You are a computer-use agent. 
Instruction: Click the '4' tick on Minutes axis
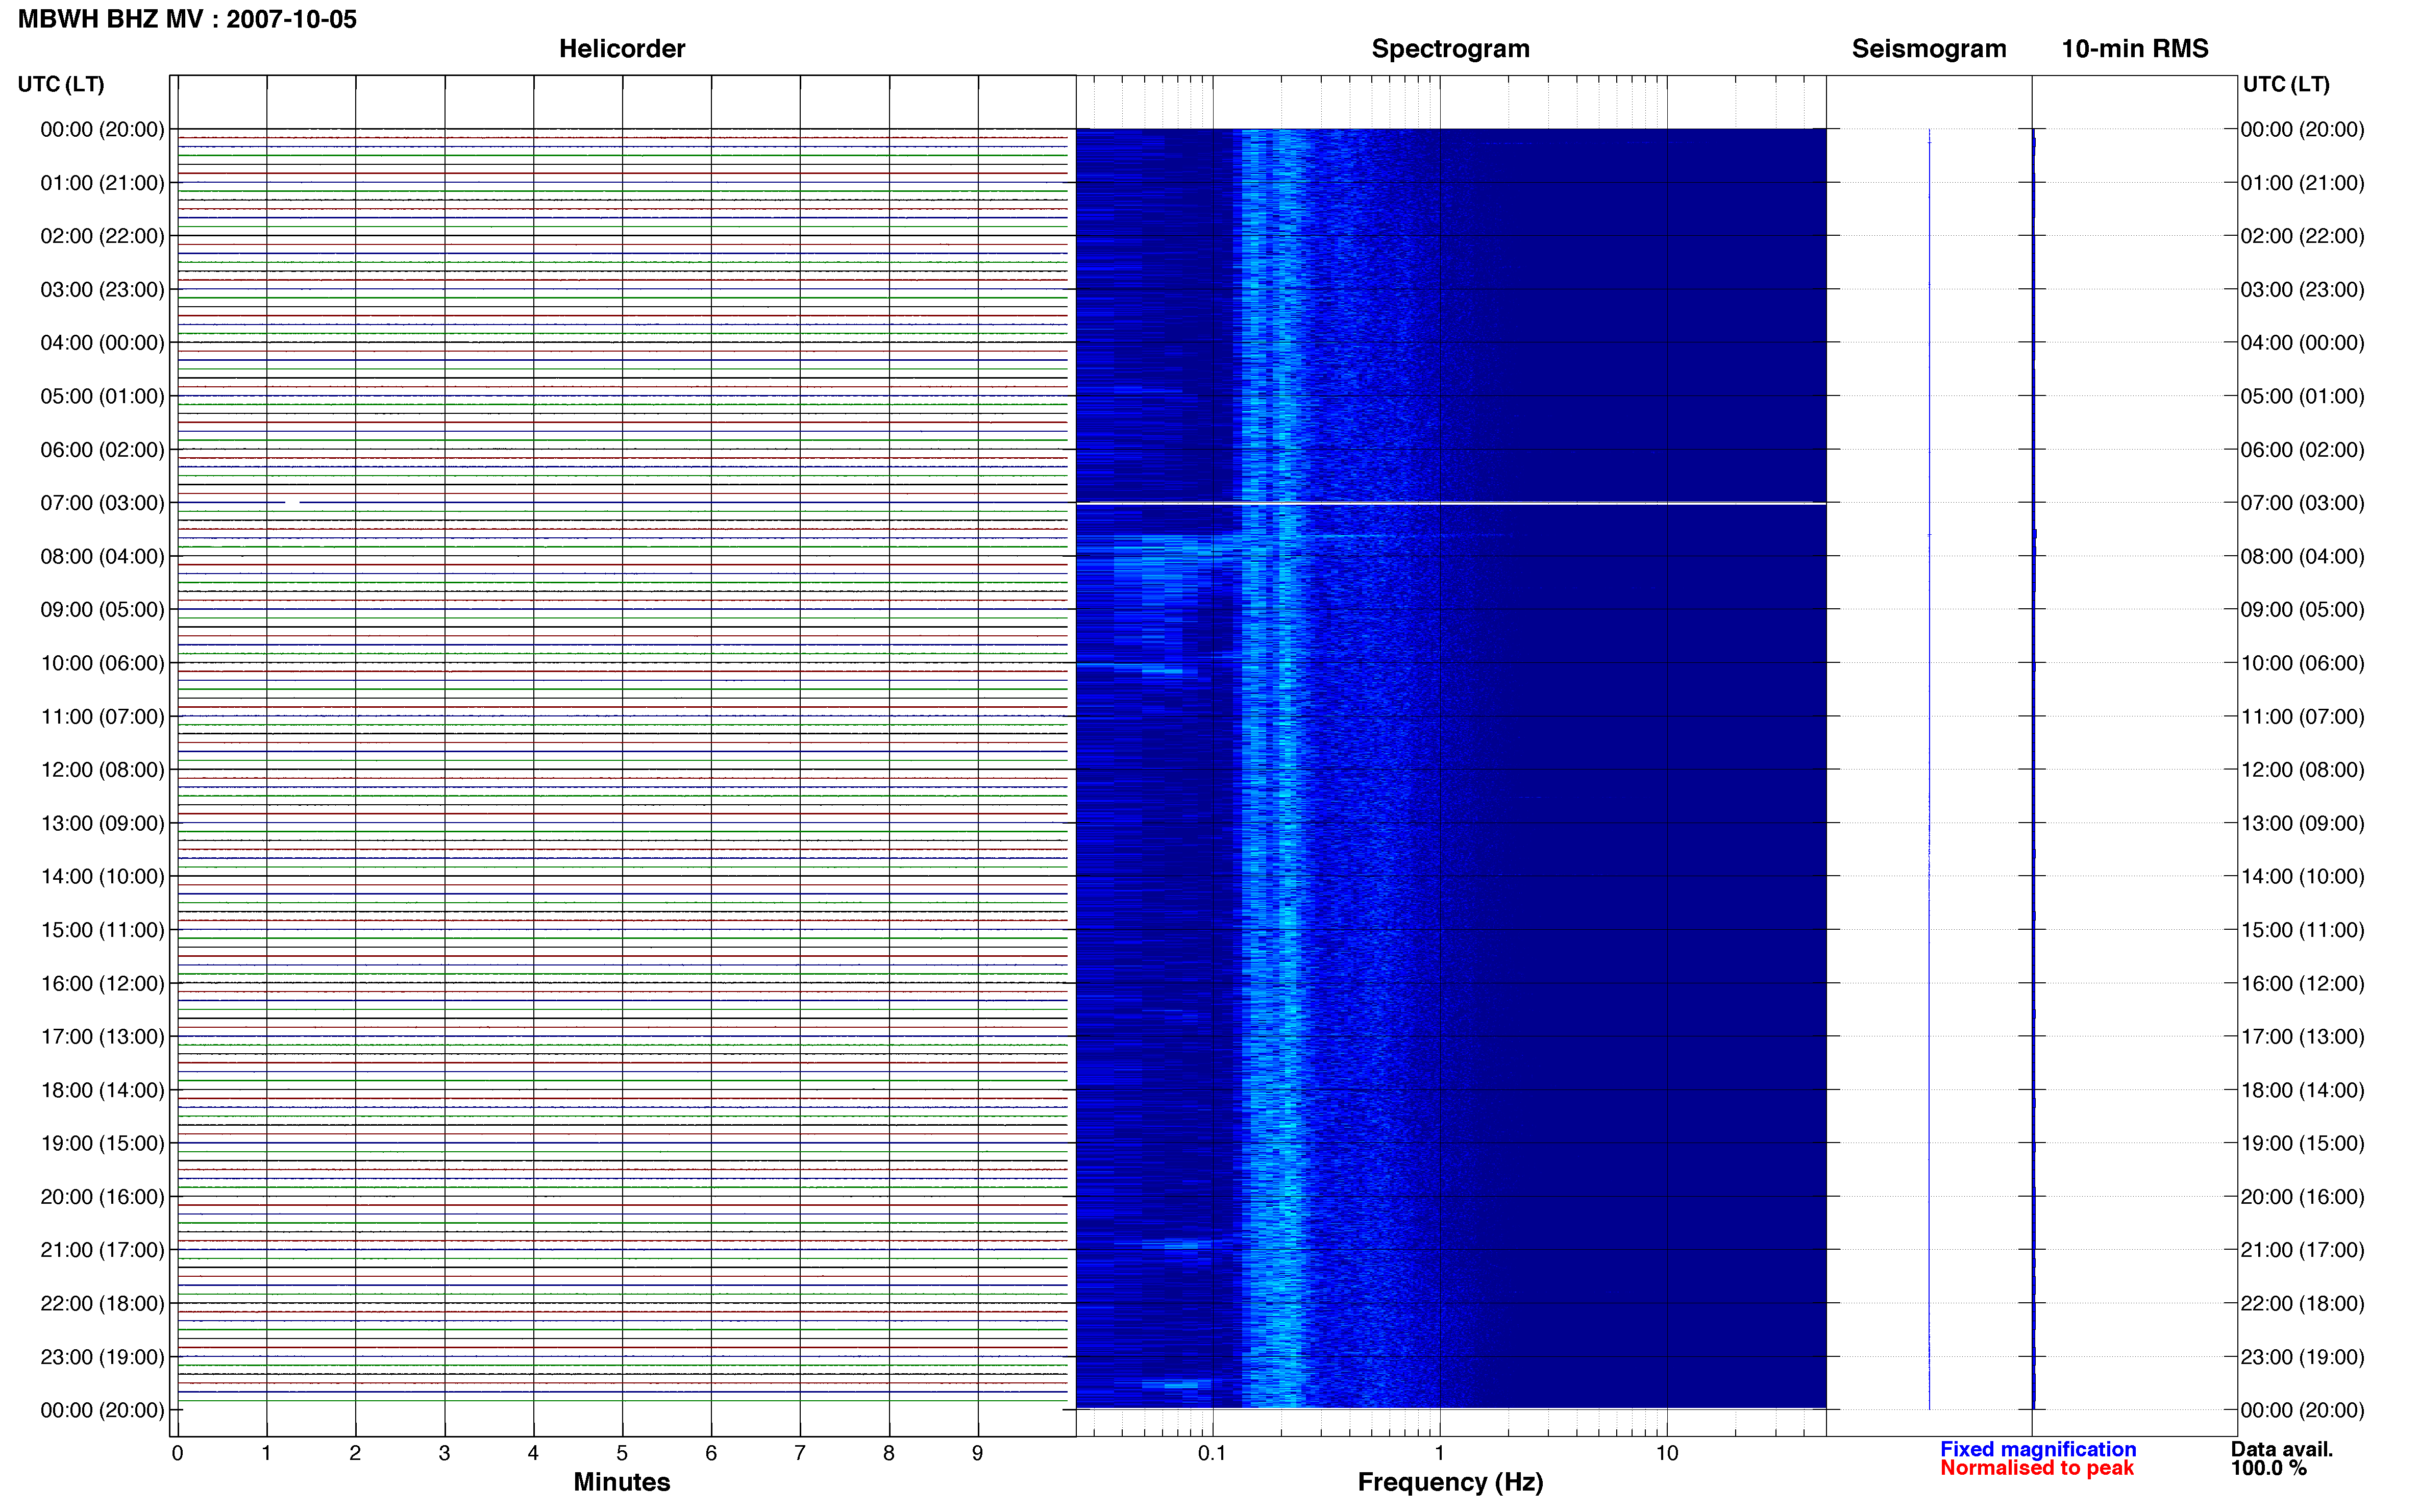pos(533,1454)
